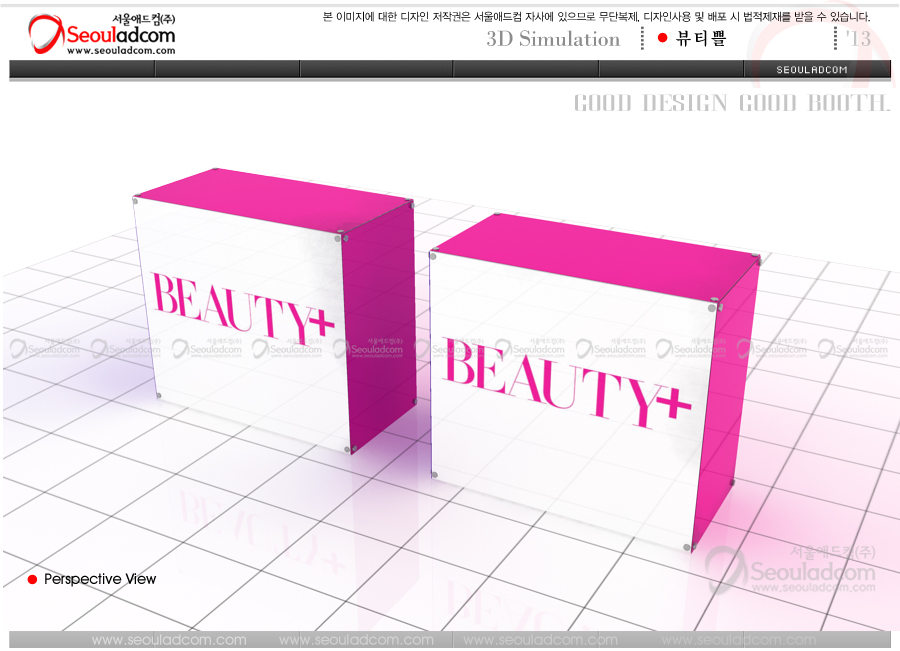Select the SEOULADCOM tab in the dark bar

[812, 69]
